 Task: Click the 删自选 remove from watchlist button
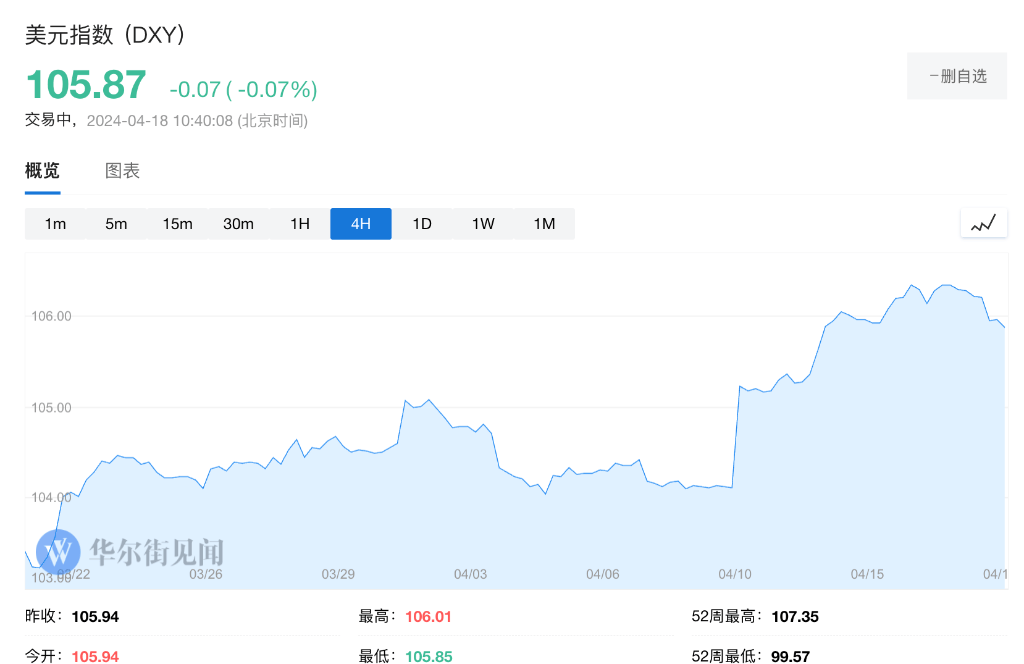pos(957,76)
